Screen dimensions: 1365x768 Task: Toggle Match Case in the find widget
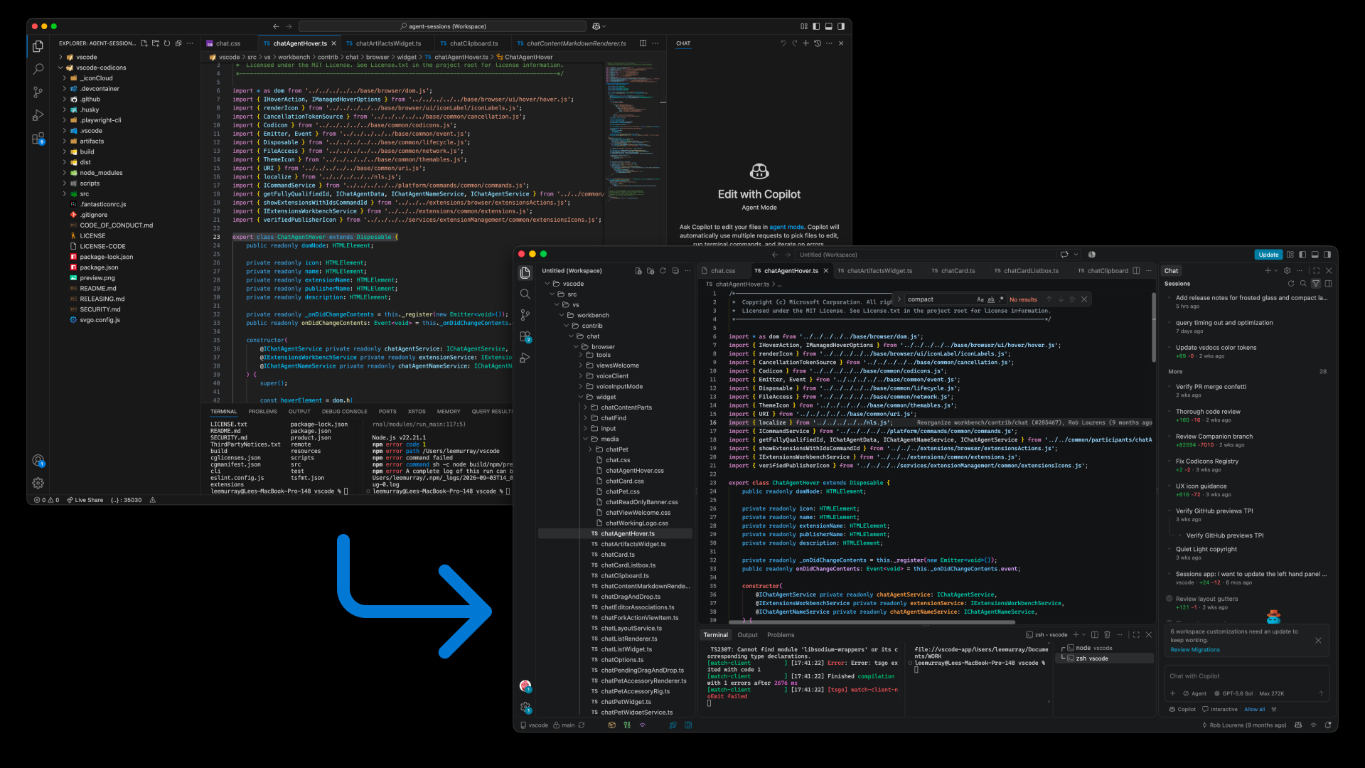tap(980, 299)
